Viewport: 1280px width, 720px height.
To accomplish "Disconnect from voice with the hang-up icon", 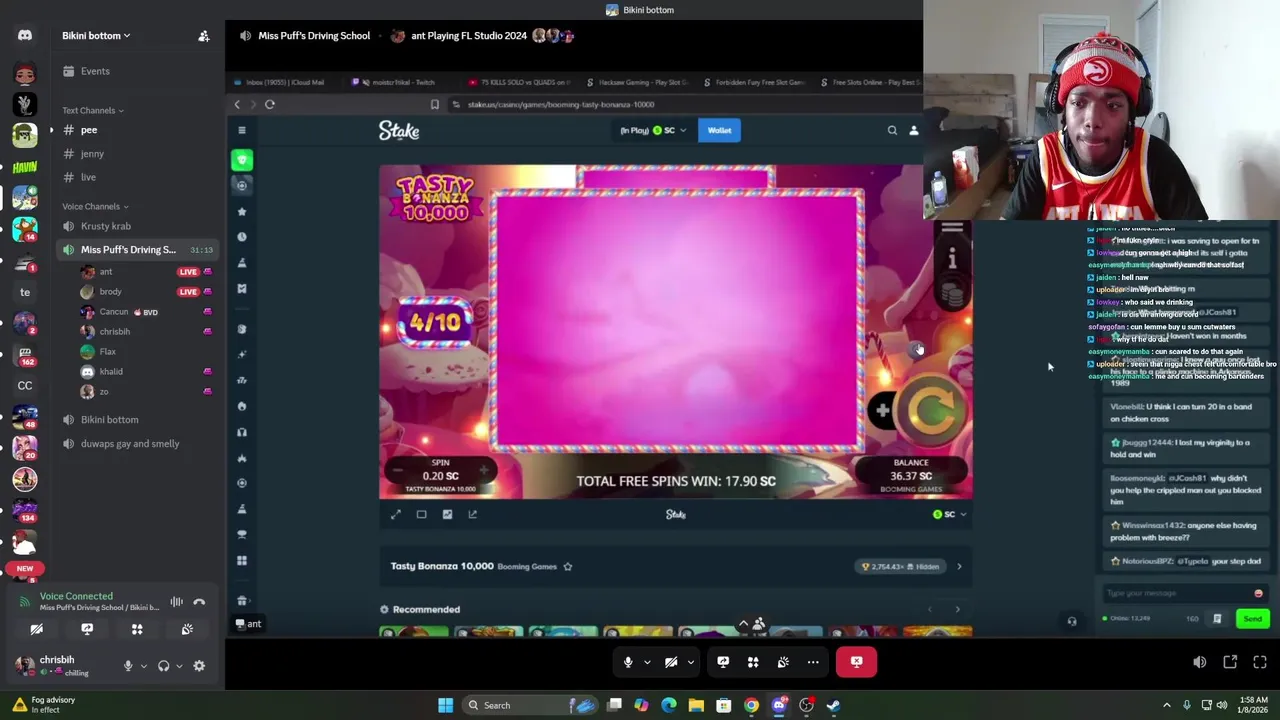I will point(199,602).
